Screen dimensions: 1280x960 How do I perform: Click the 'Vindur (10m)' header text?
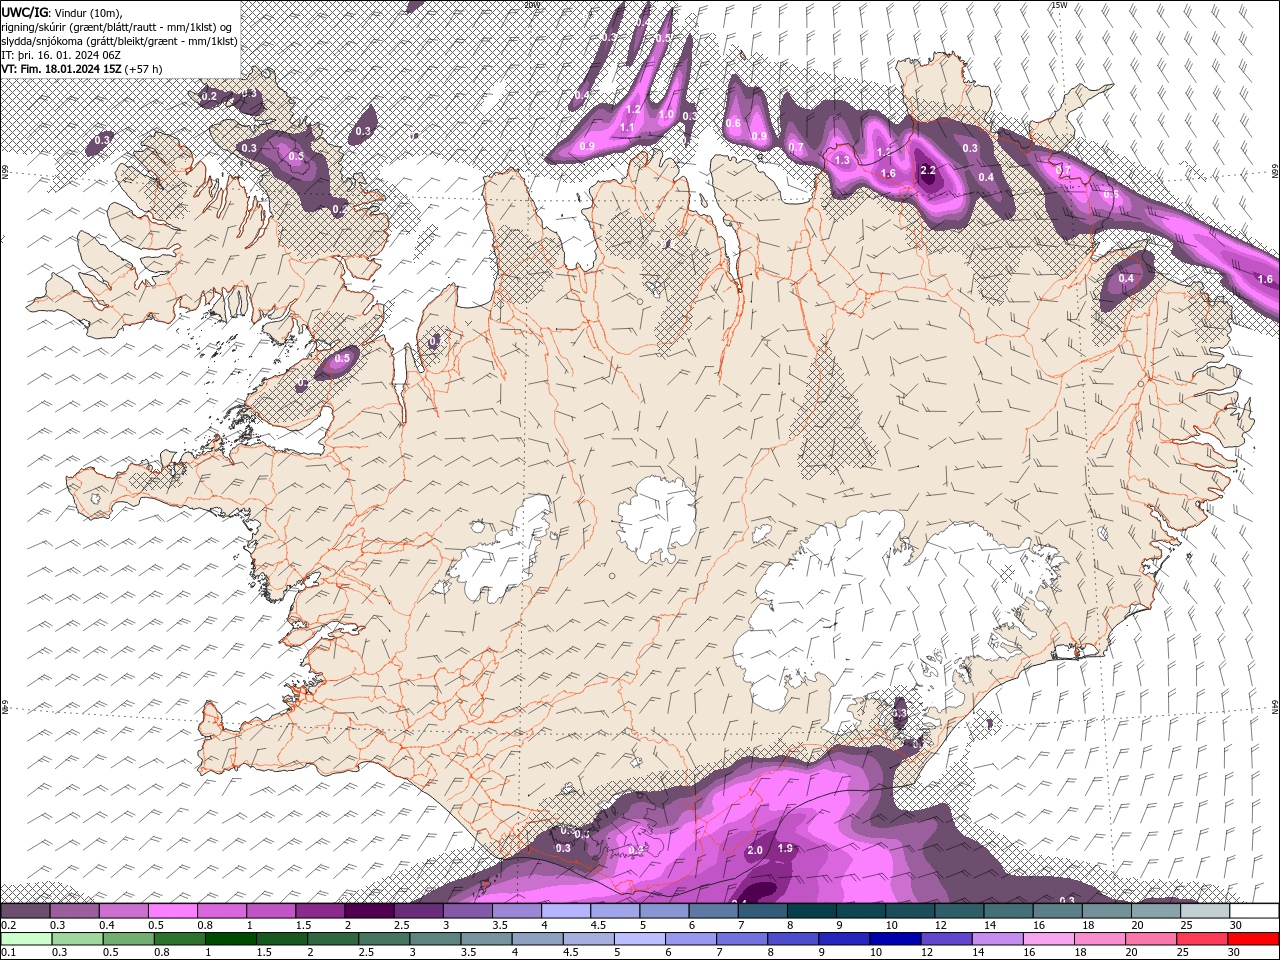[x=87, y=12]
